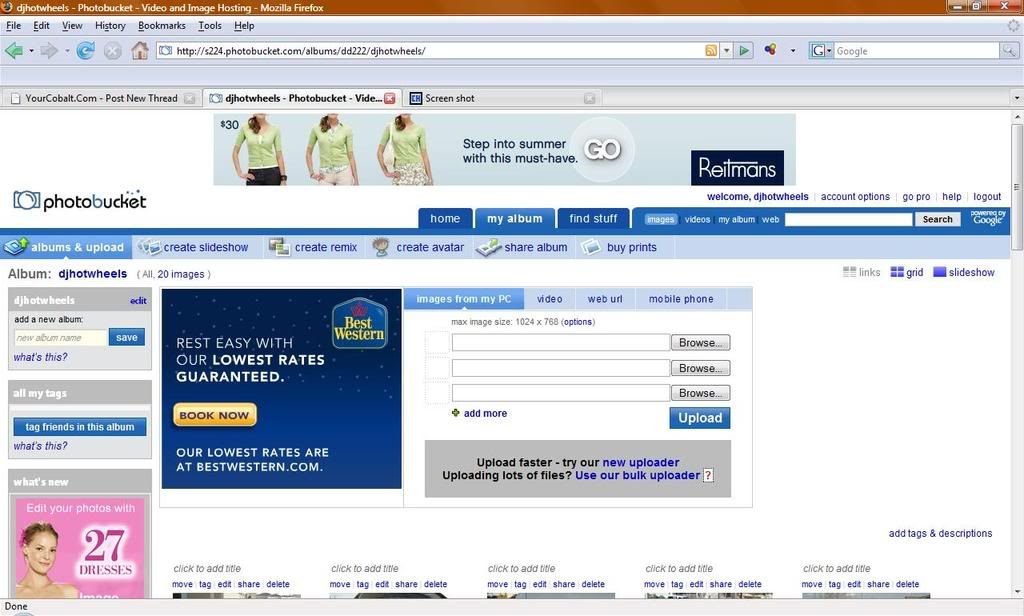Click the albums & upload icon
The height and width of the screenshot is (616, 1024).
pyautogui.click(x=15, y=247)
